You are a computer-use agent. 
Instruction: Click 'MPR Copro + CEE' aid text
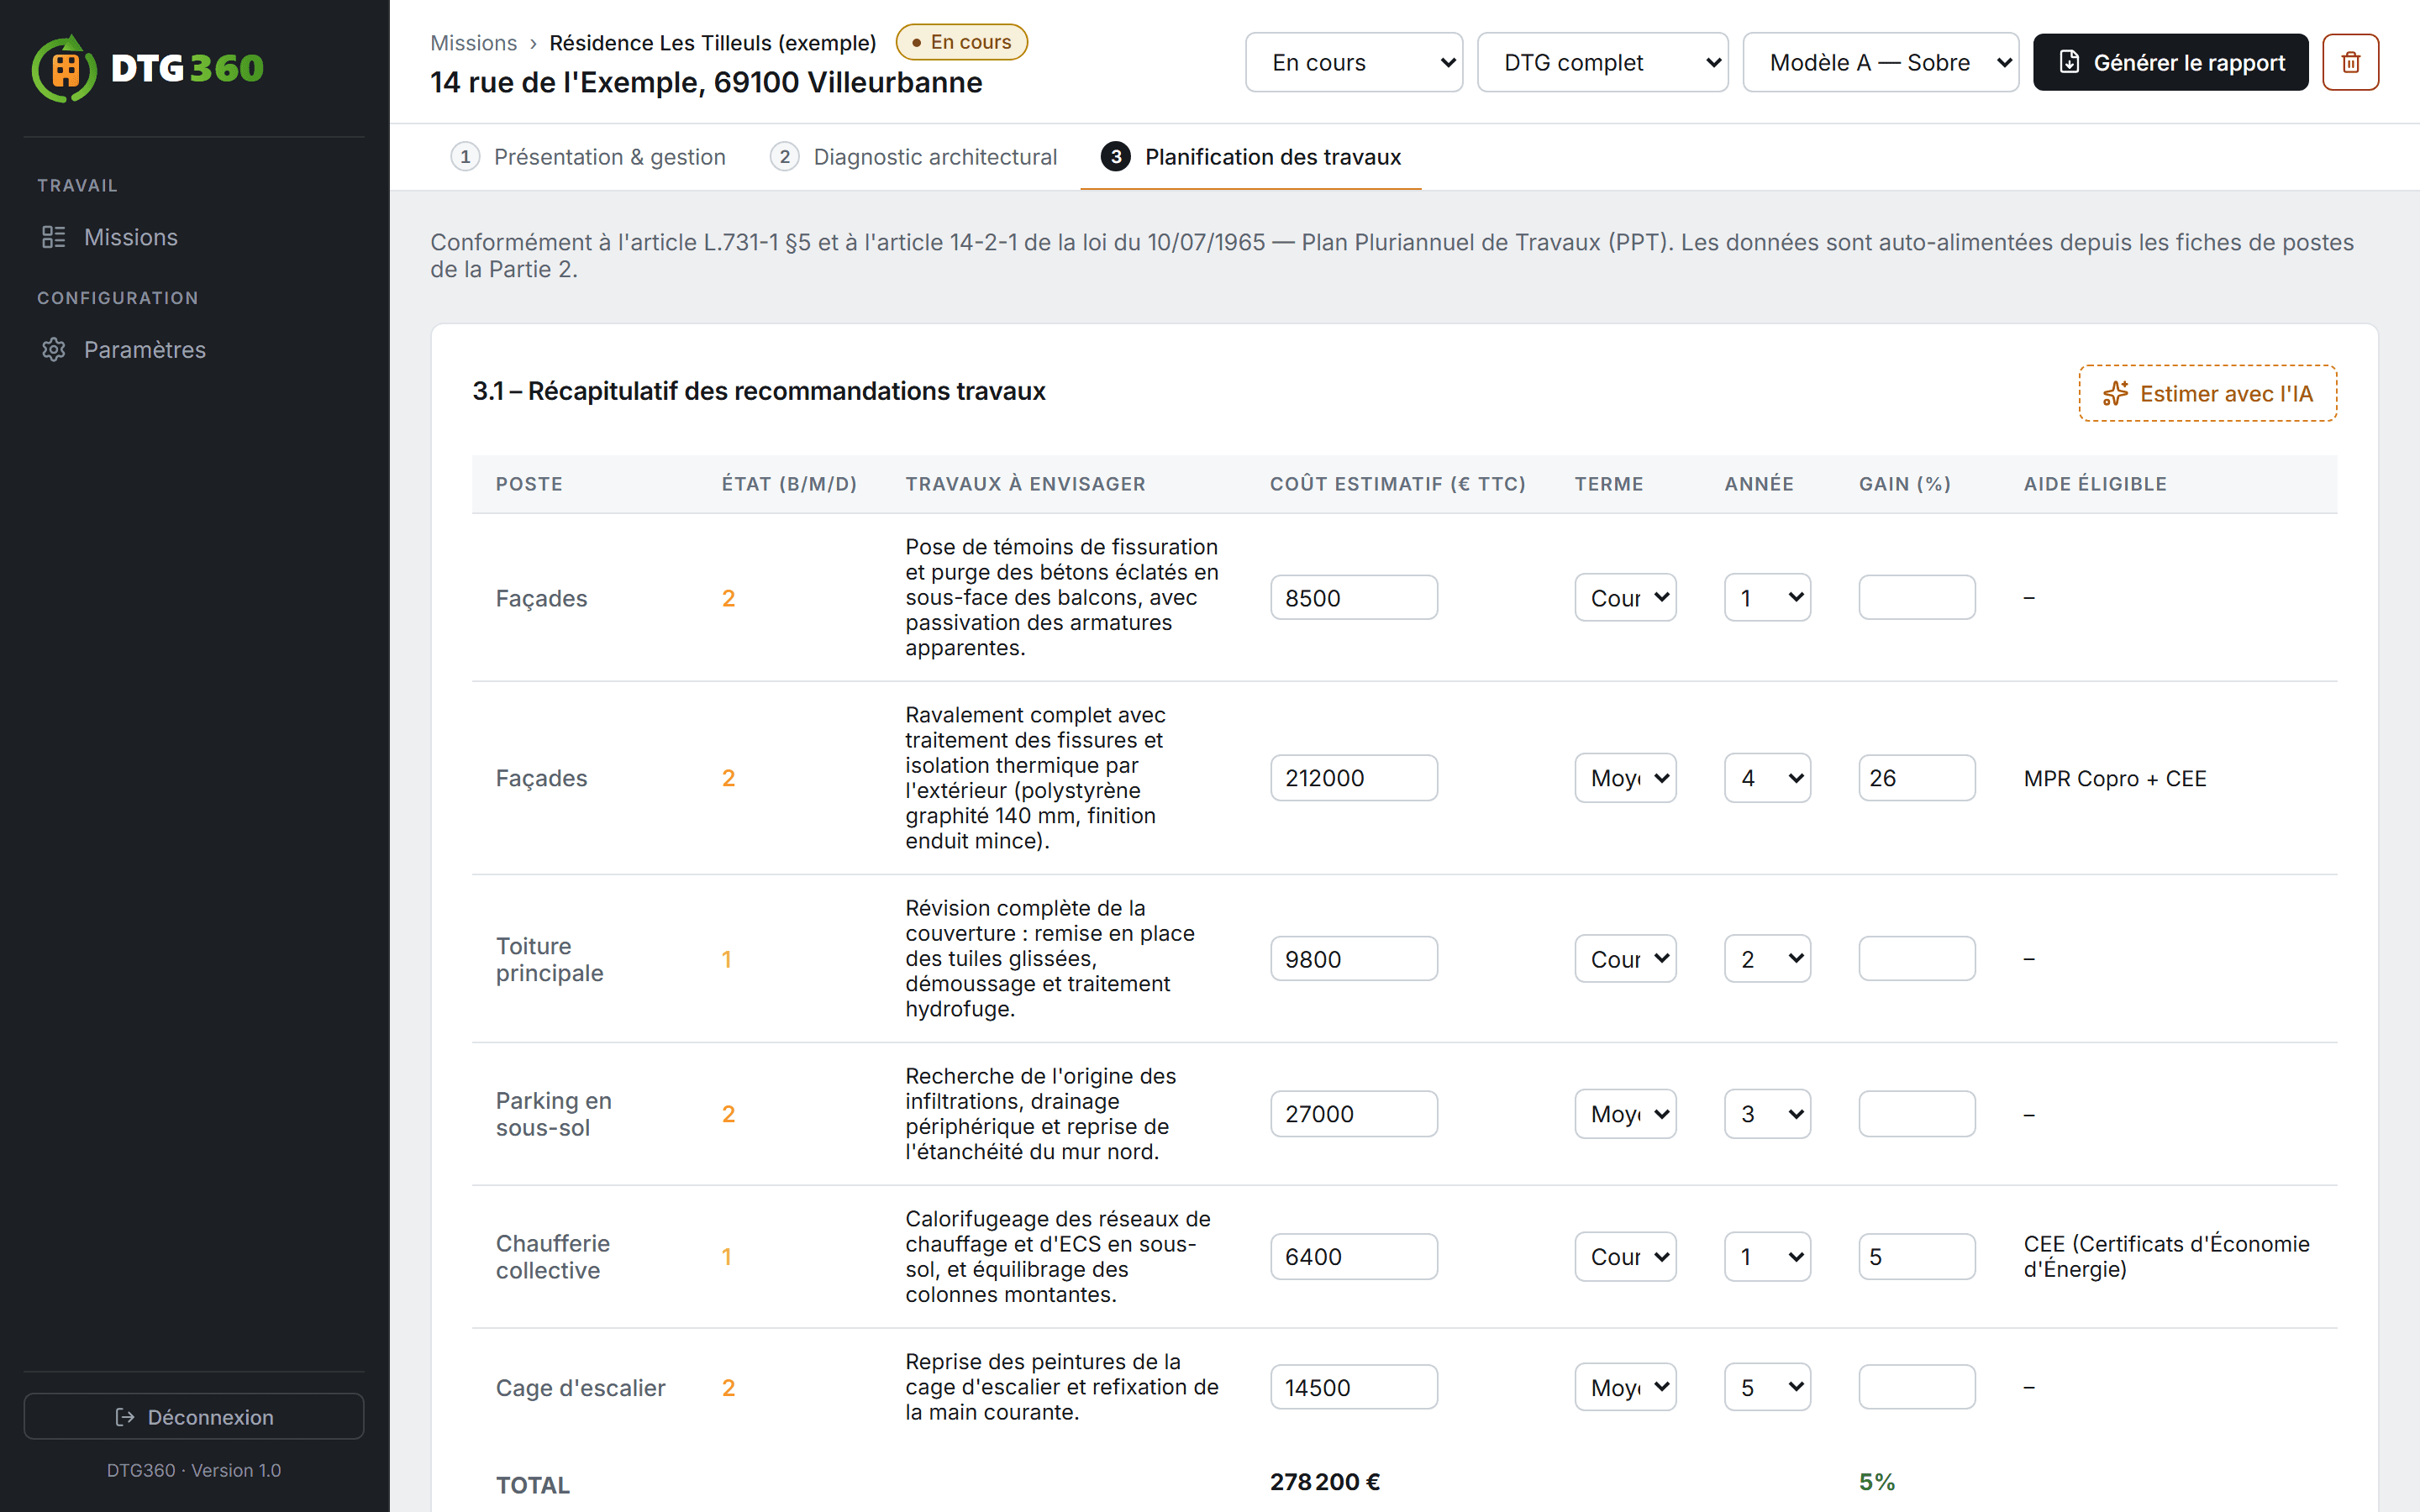point(2114,778)
